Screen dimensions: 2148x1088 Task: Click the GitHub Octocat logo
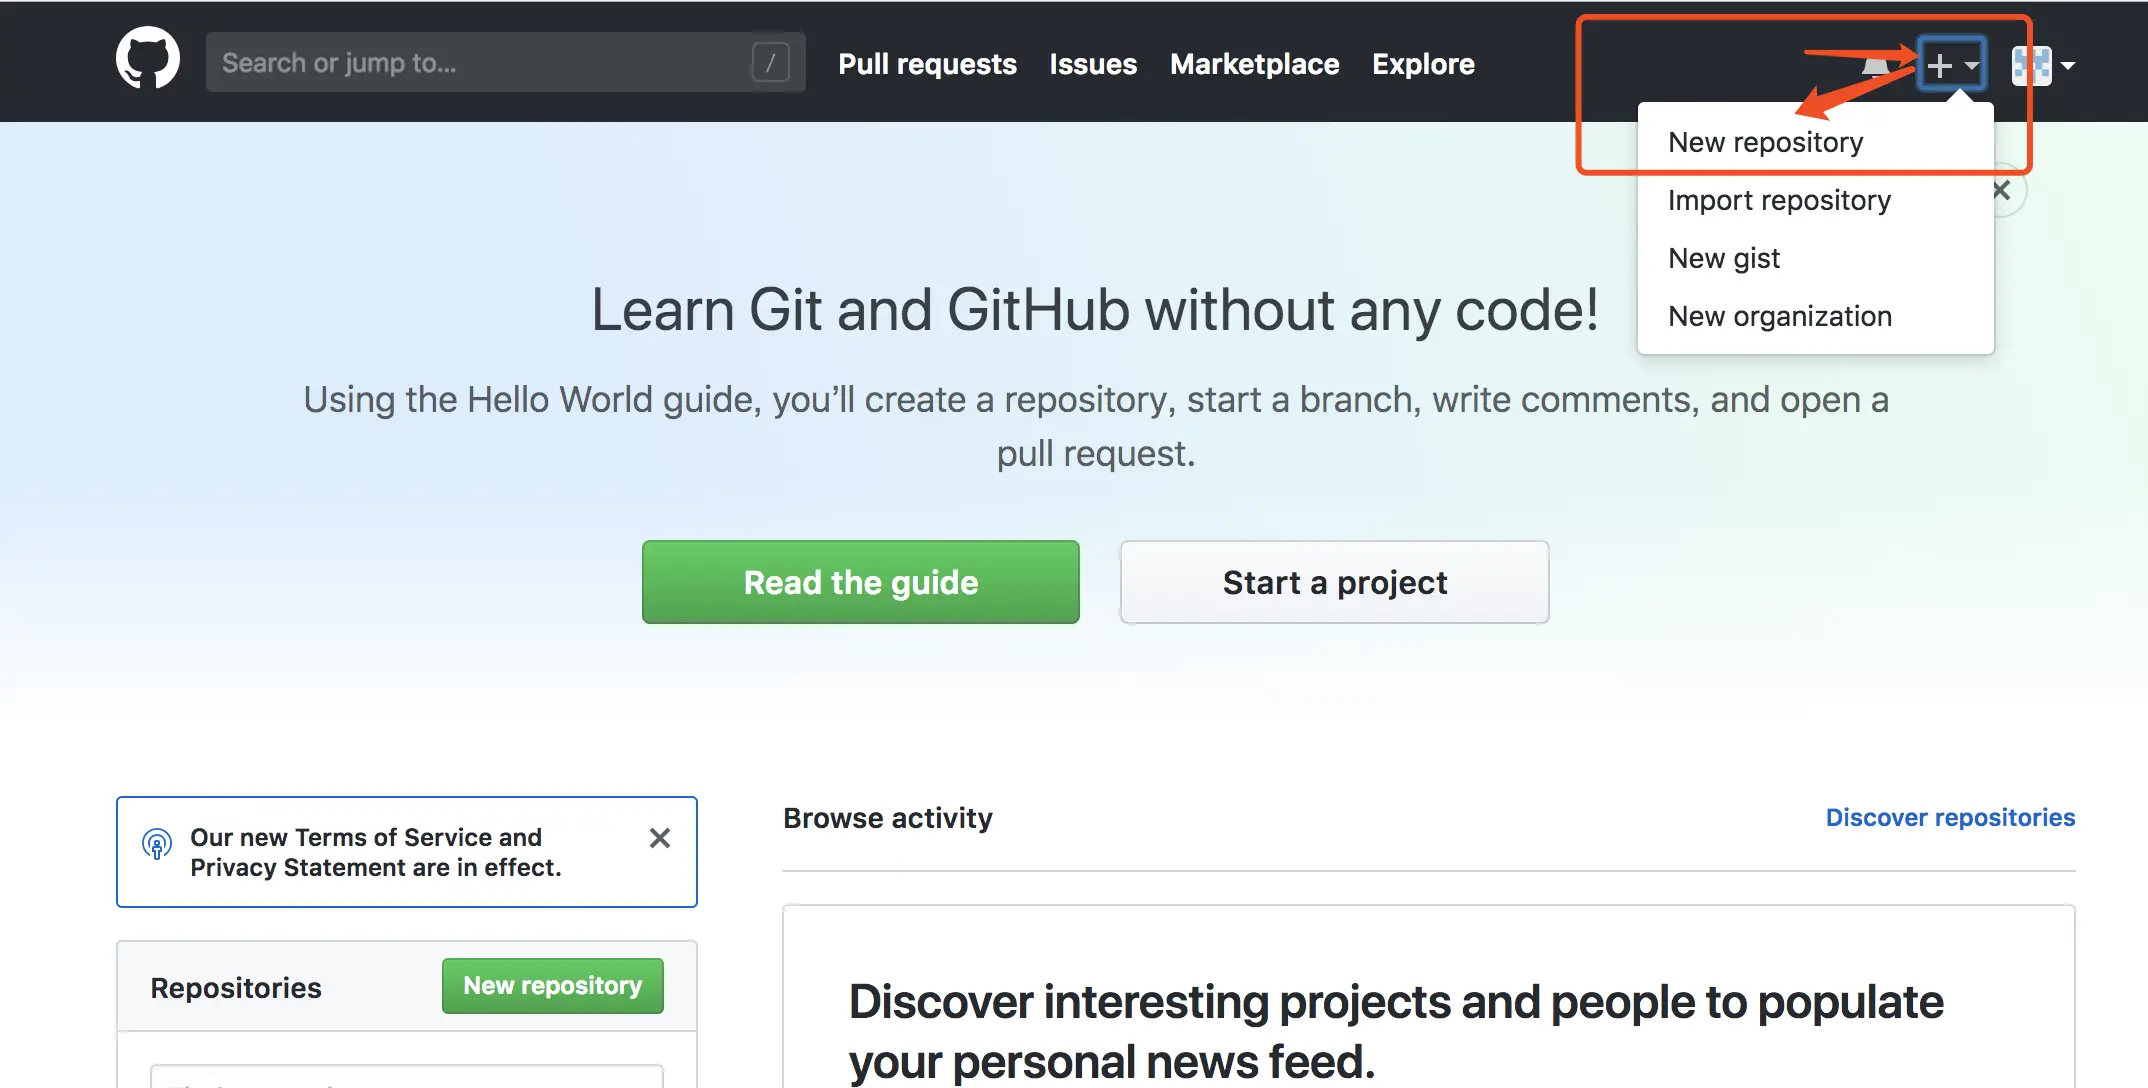pos(148,59)
